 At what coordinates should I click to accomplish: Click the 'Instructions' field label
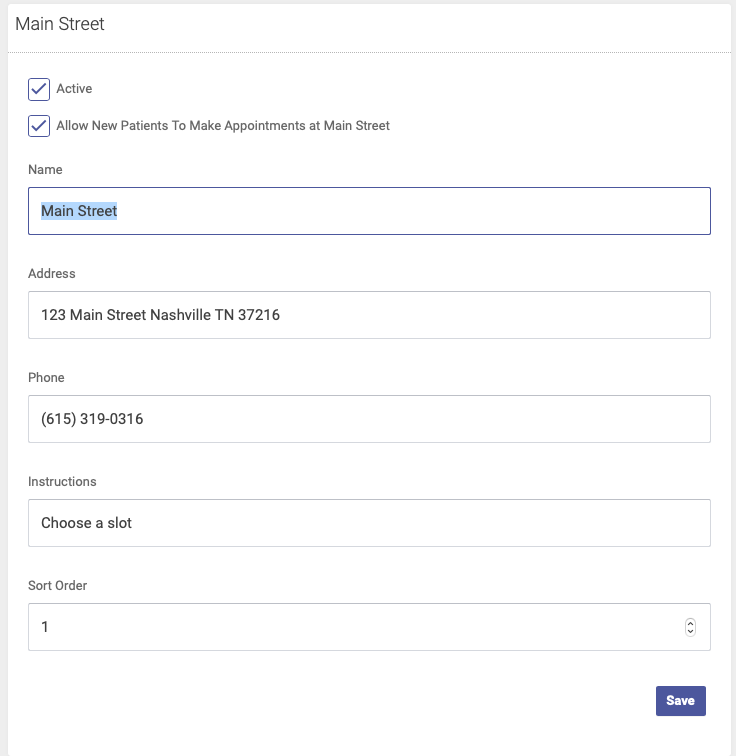(x=62, y=482)
